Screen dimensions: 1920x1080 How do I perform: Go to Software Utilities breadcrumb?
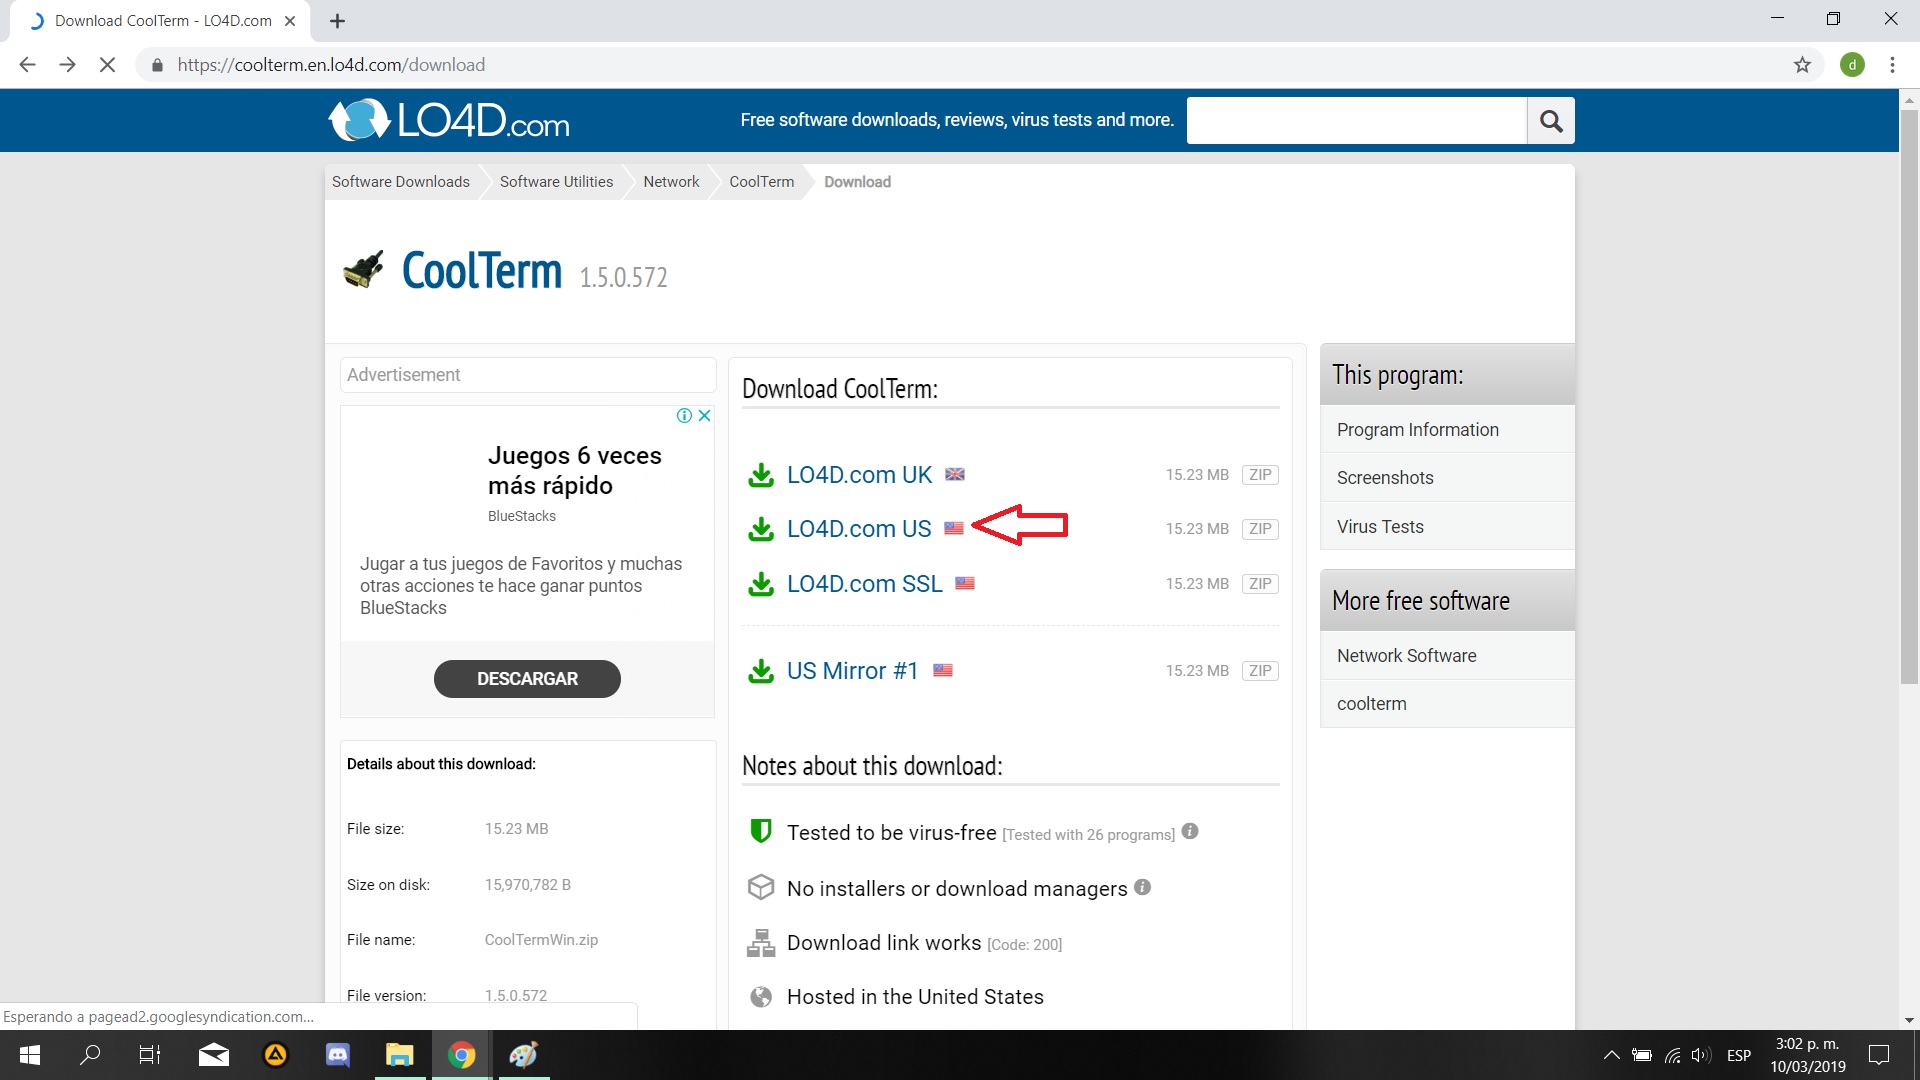click(x=556, y=182)
